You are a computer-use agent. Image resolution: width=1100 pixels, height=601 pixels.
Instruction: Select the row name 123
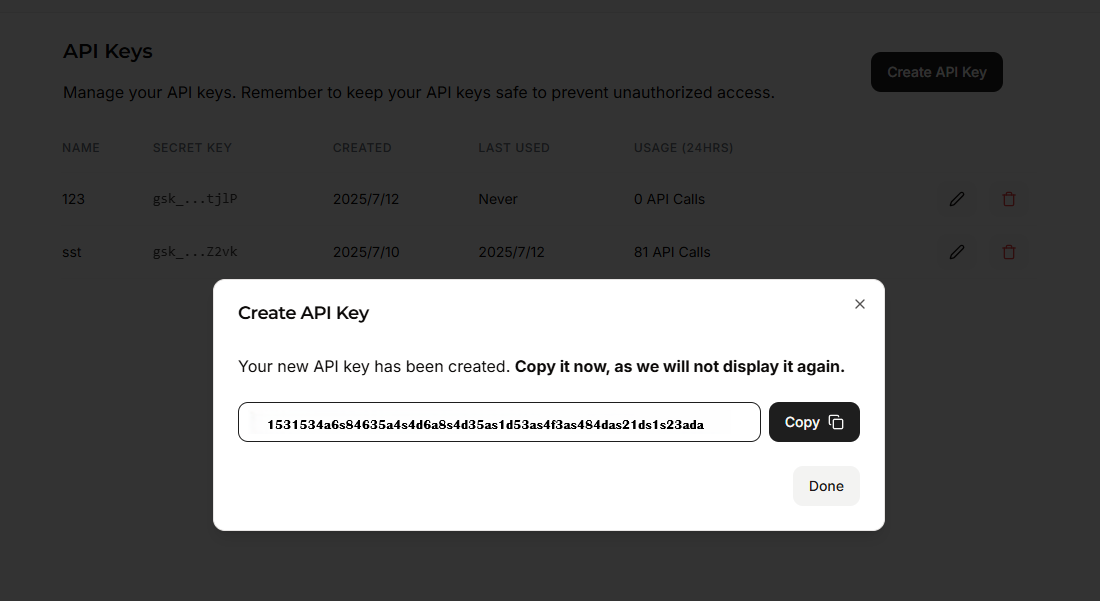73,199
